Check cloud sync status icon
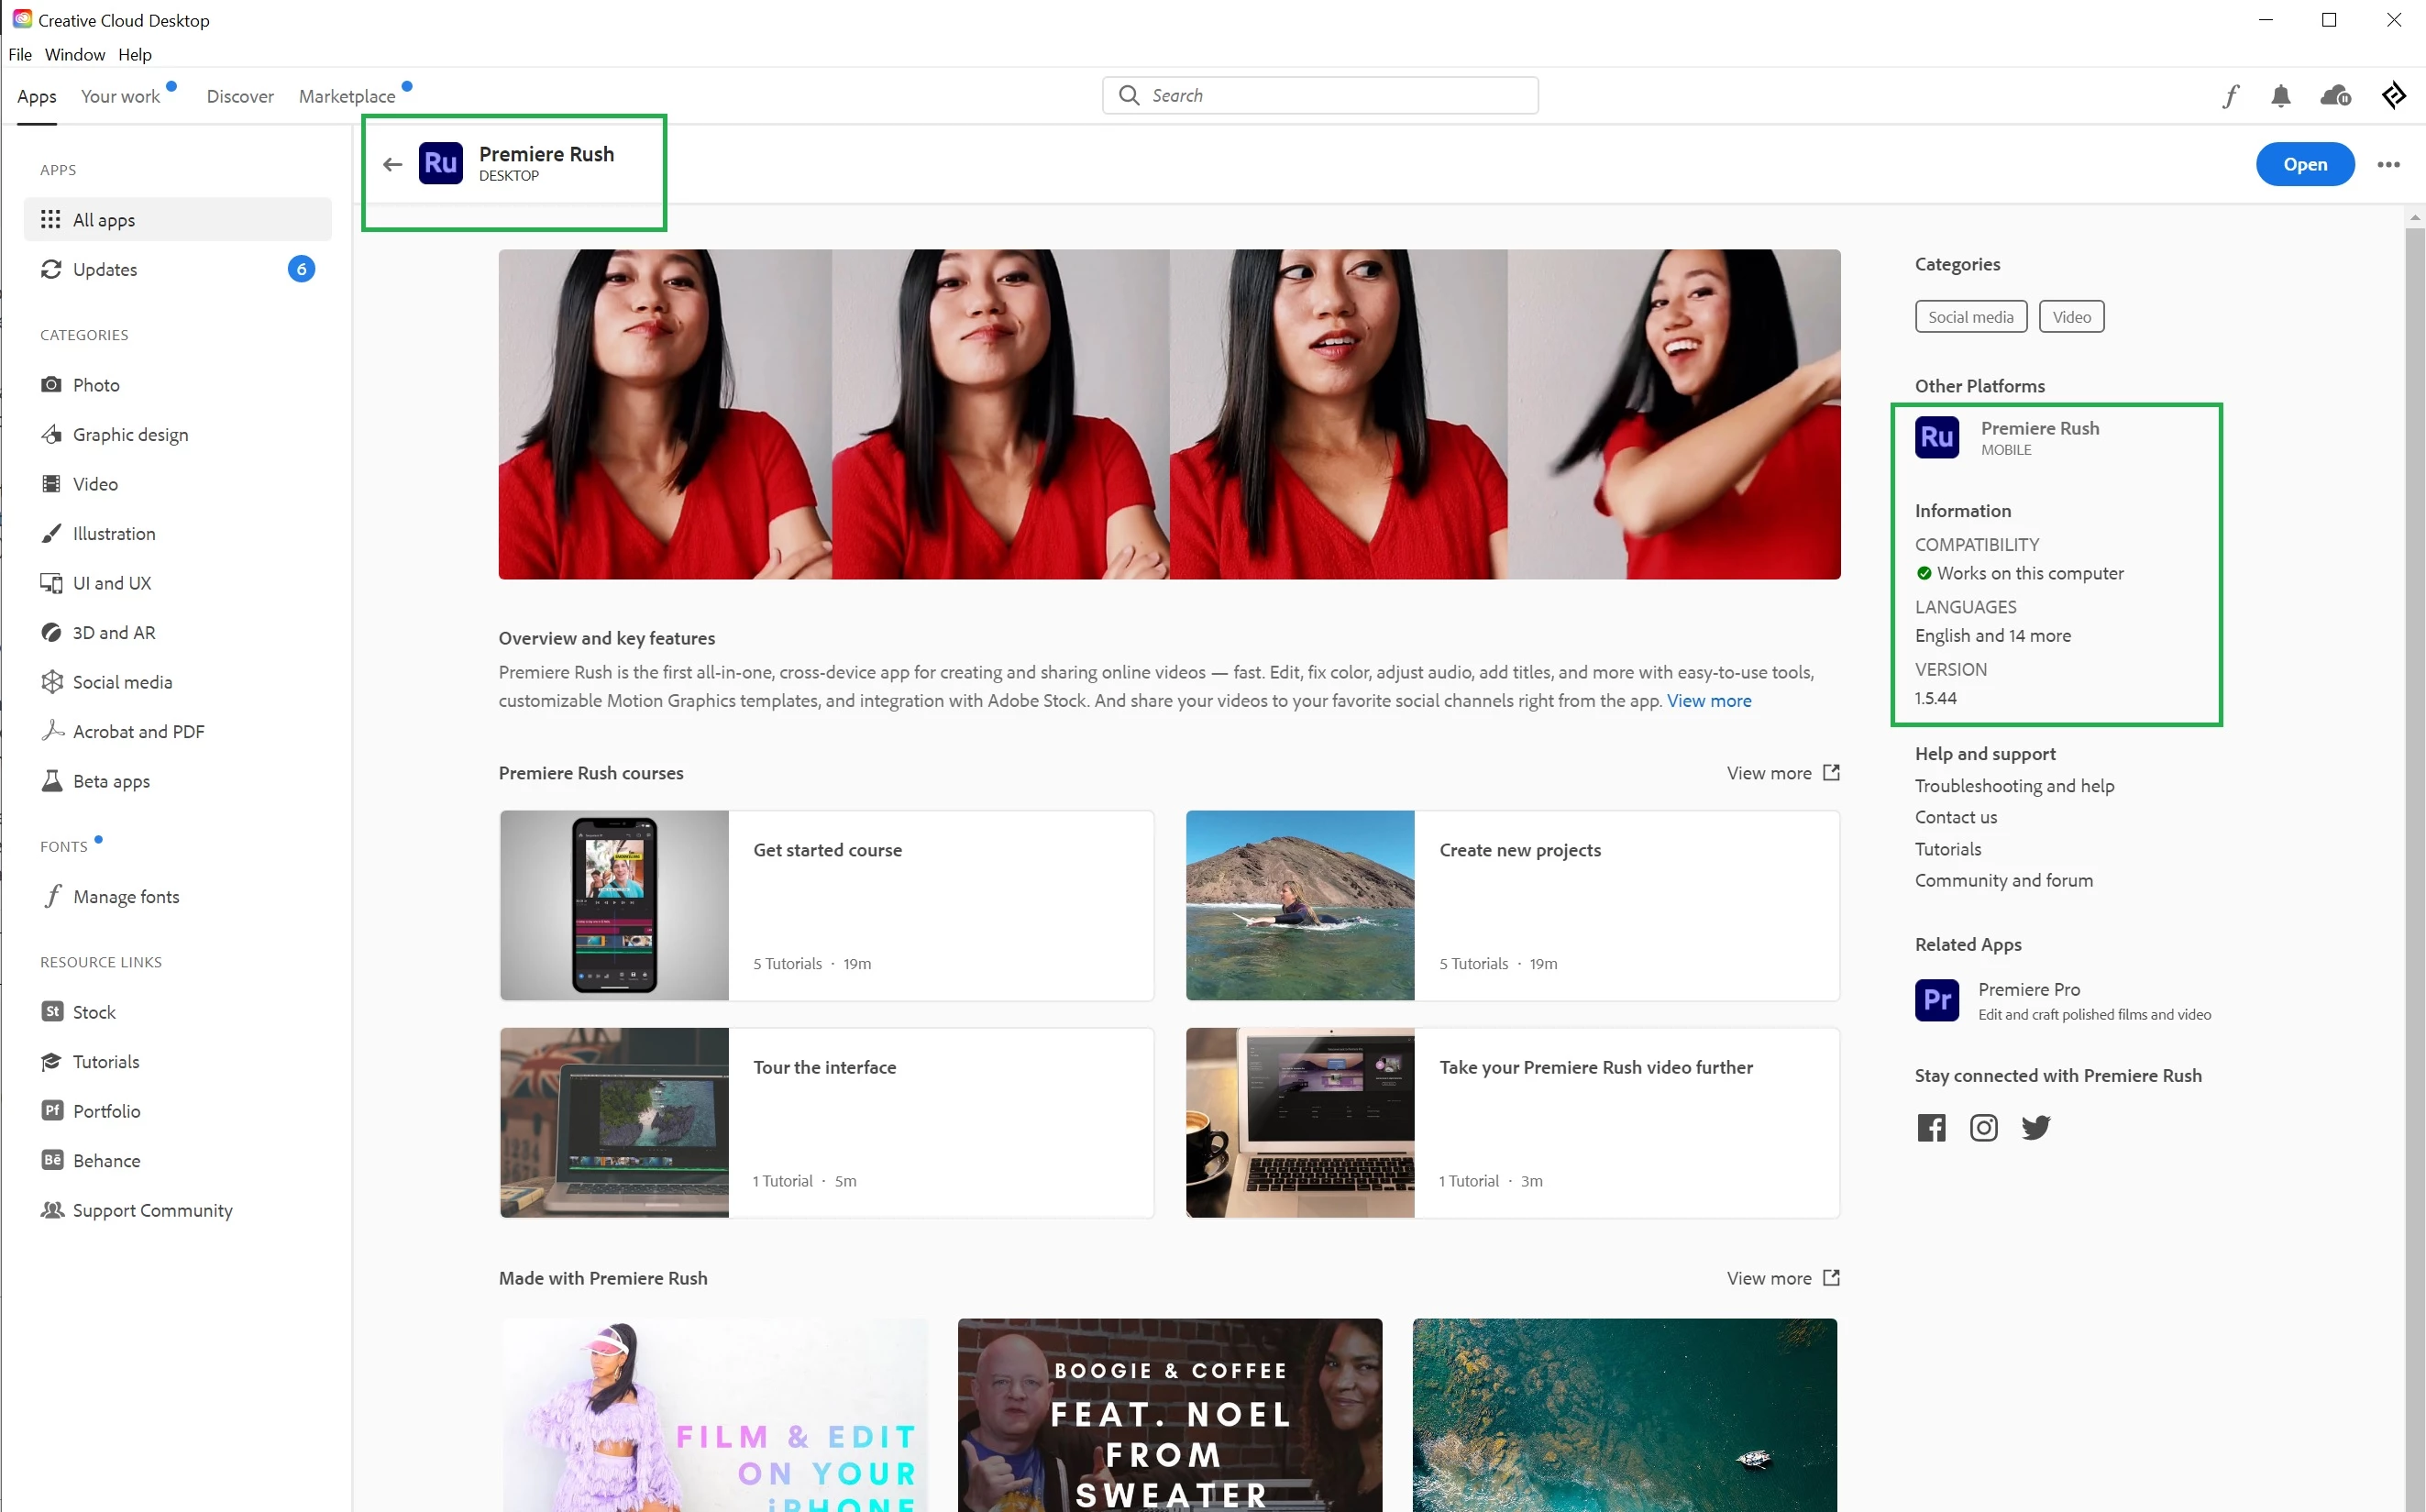This screenshot has width=2426, height=1512. [x=2335, y=96]
